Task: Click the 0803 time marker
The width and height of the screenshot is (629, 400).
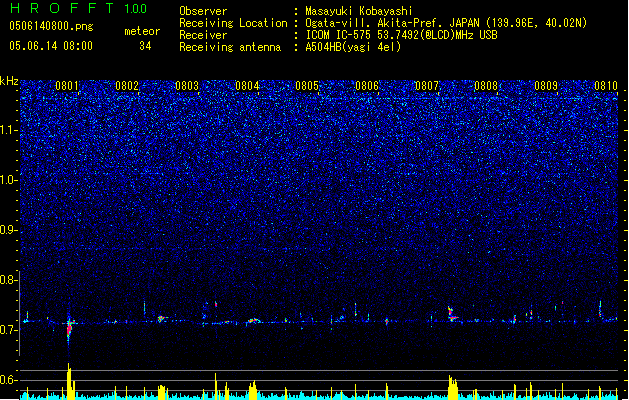Action: coord(187,86)
